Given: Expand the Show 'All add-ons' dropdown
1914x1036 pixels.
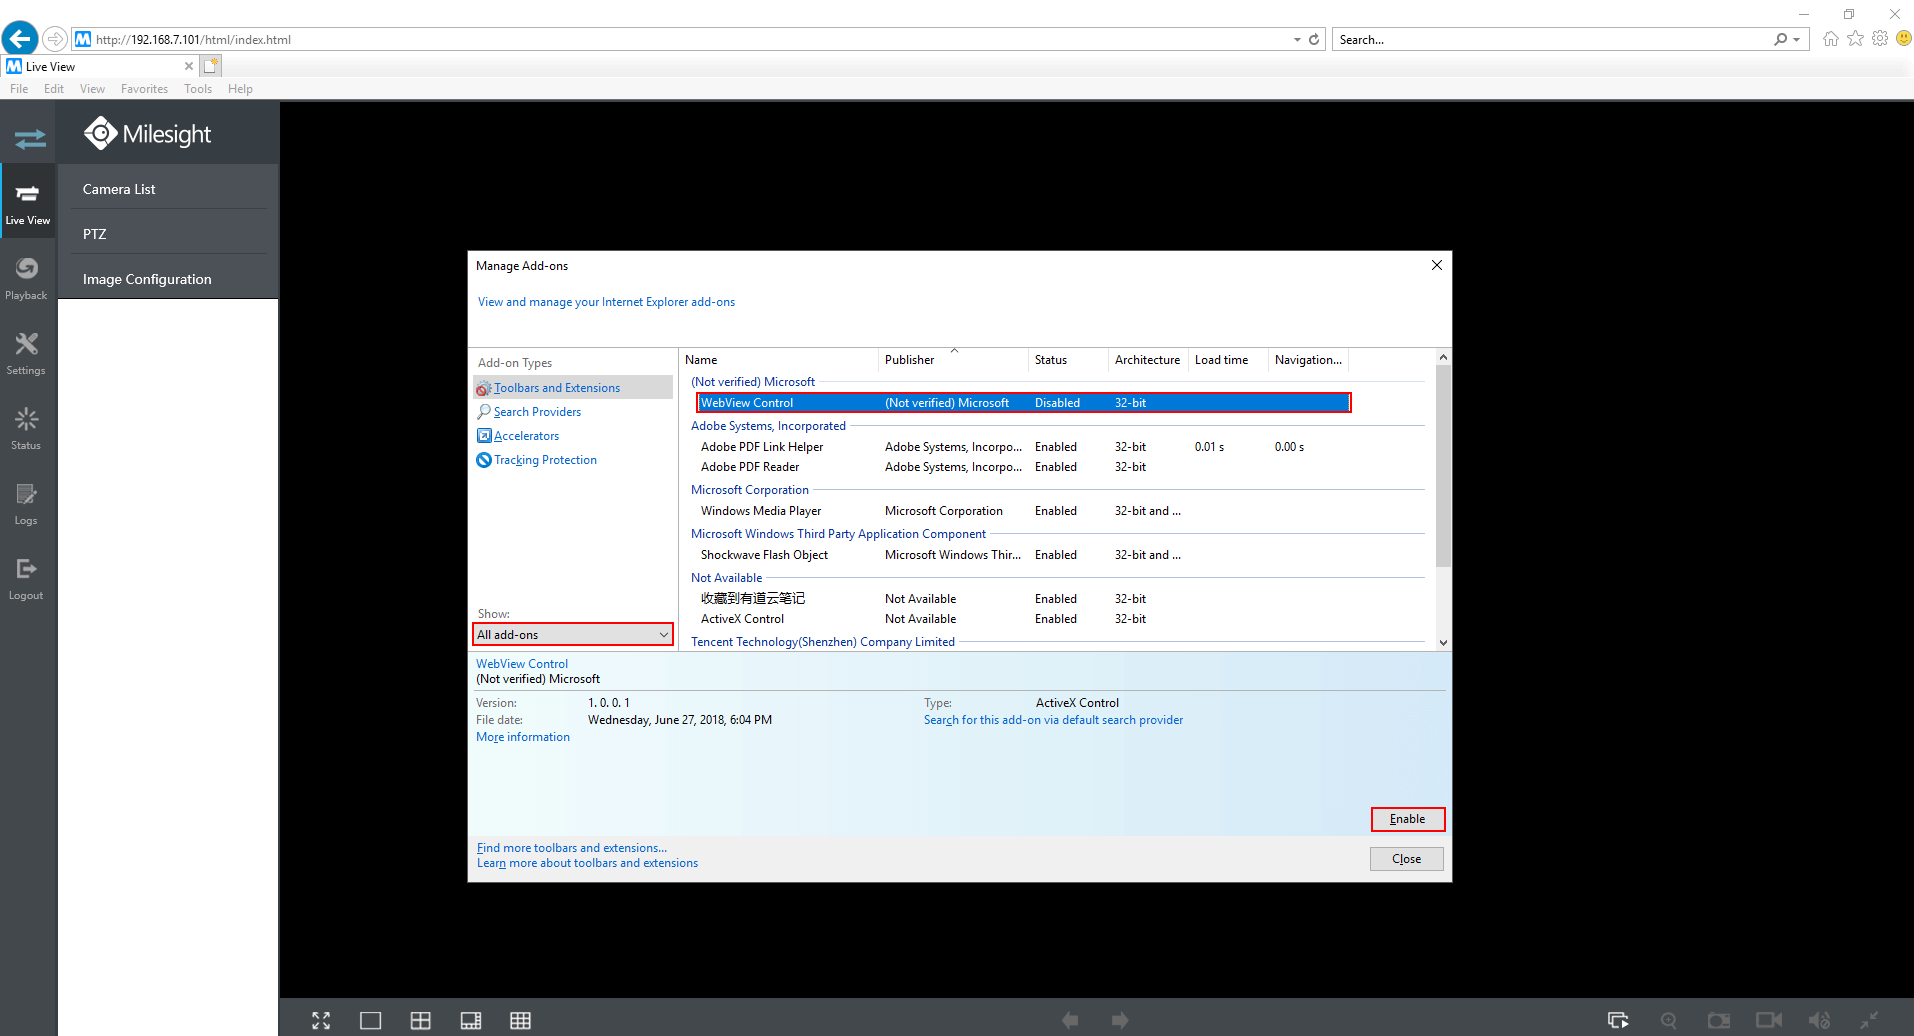Looking at the screenshot, I should tap(572, 635).
